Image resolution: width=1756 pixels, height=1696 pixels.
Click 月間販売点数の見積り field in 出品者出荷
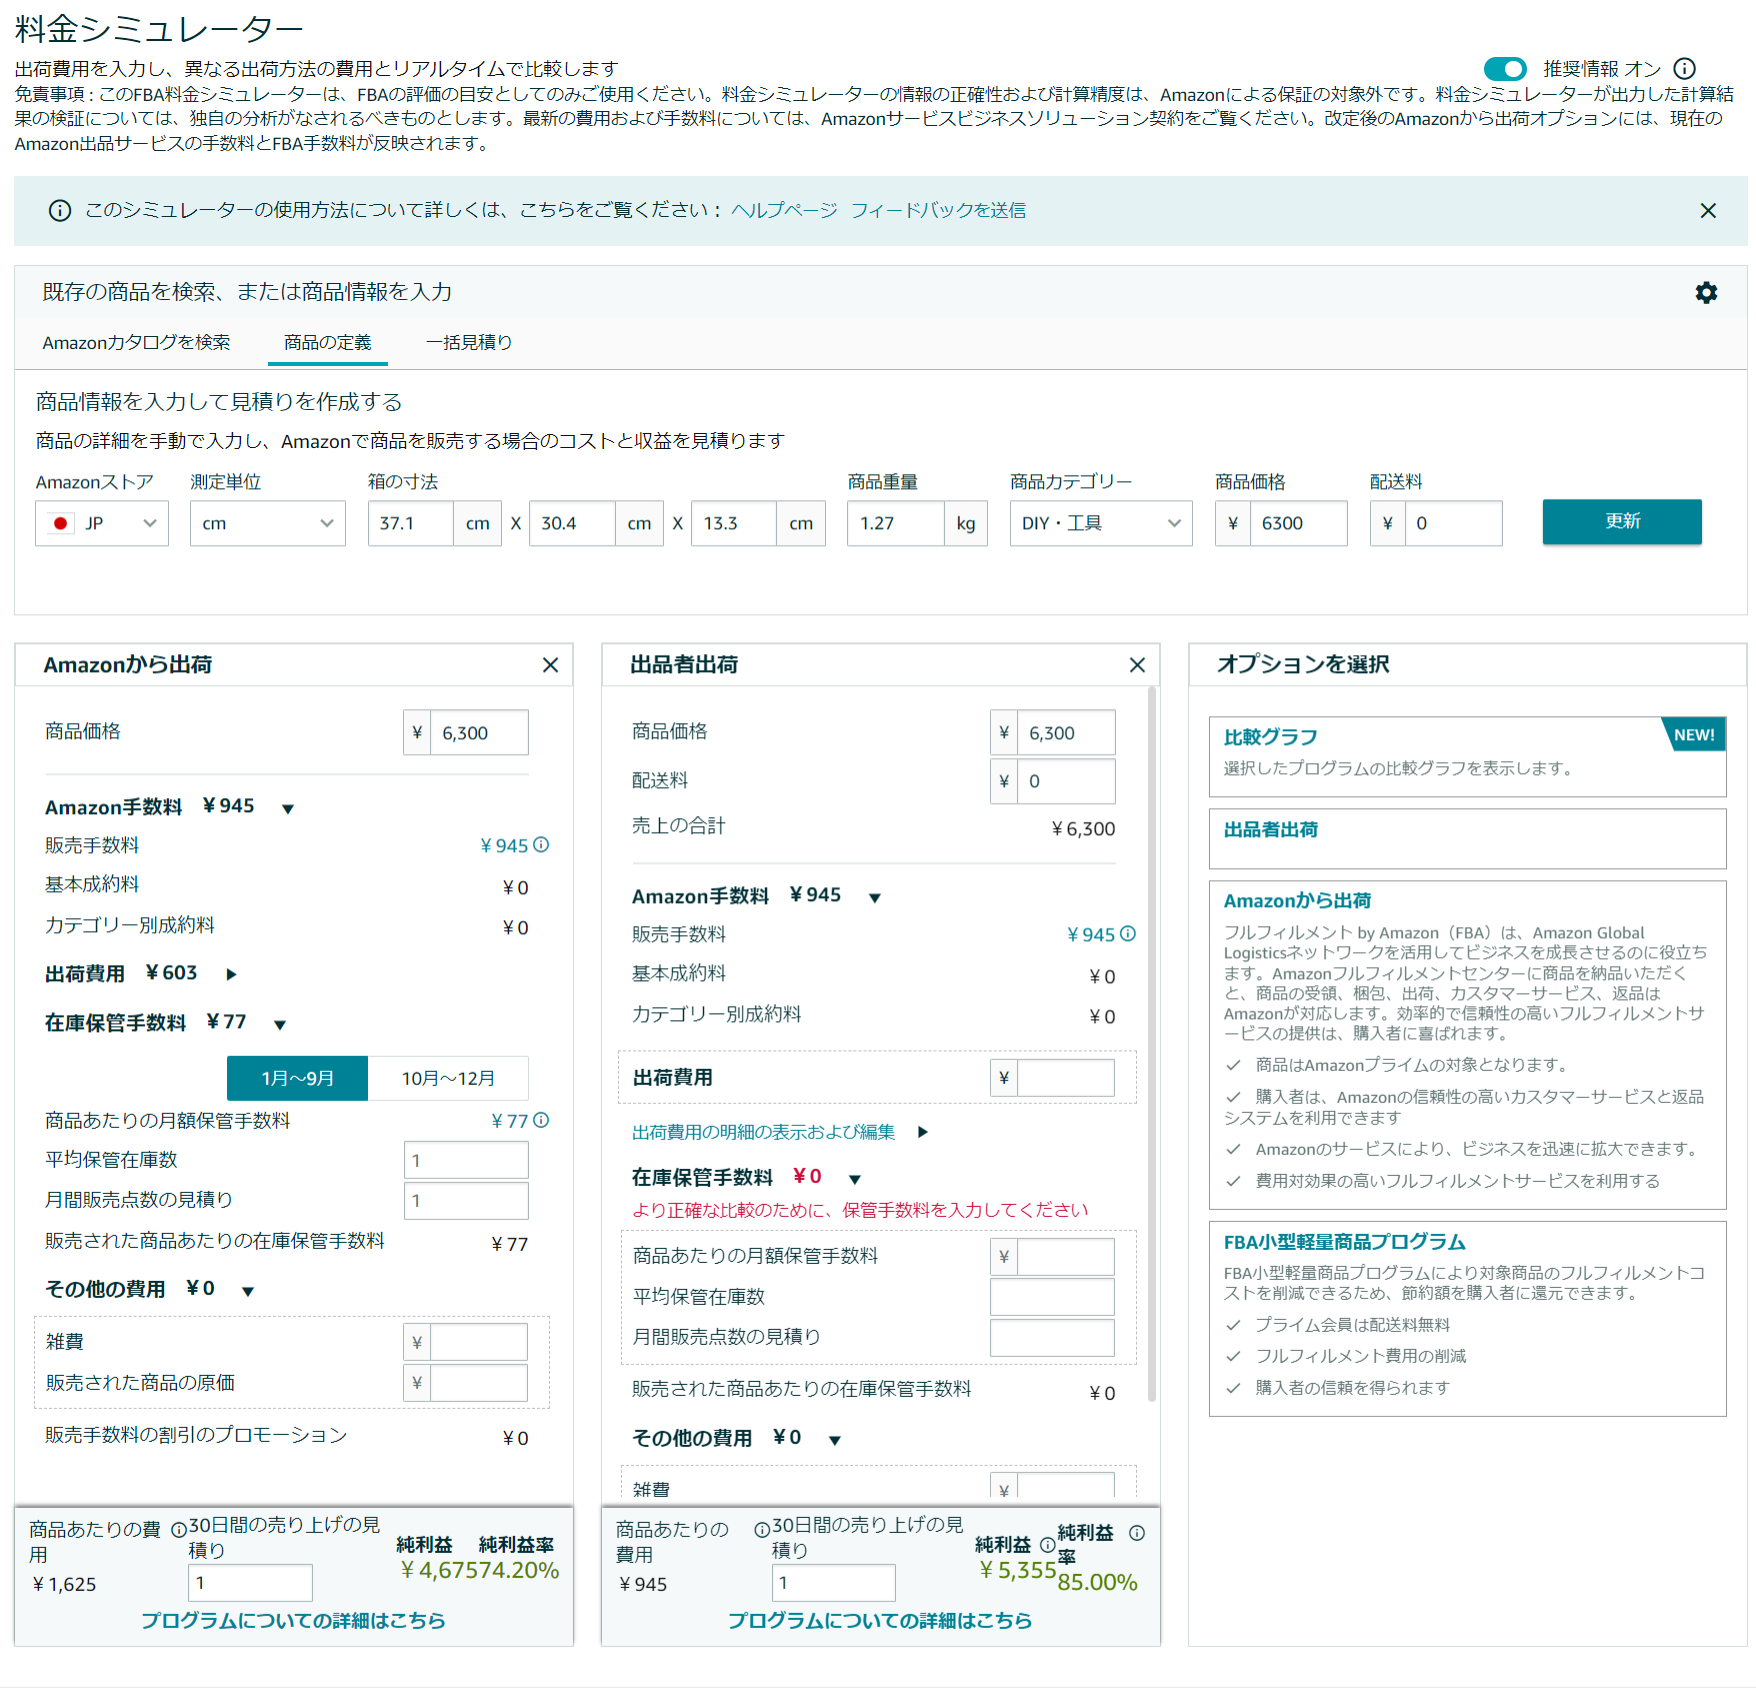tap(1052, 1338)
